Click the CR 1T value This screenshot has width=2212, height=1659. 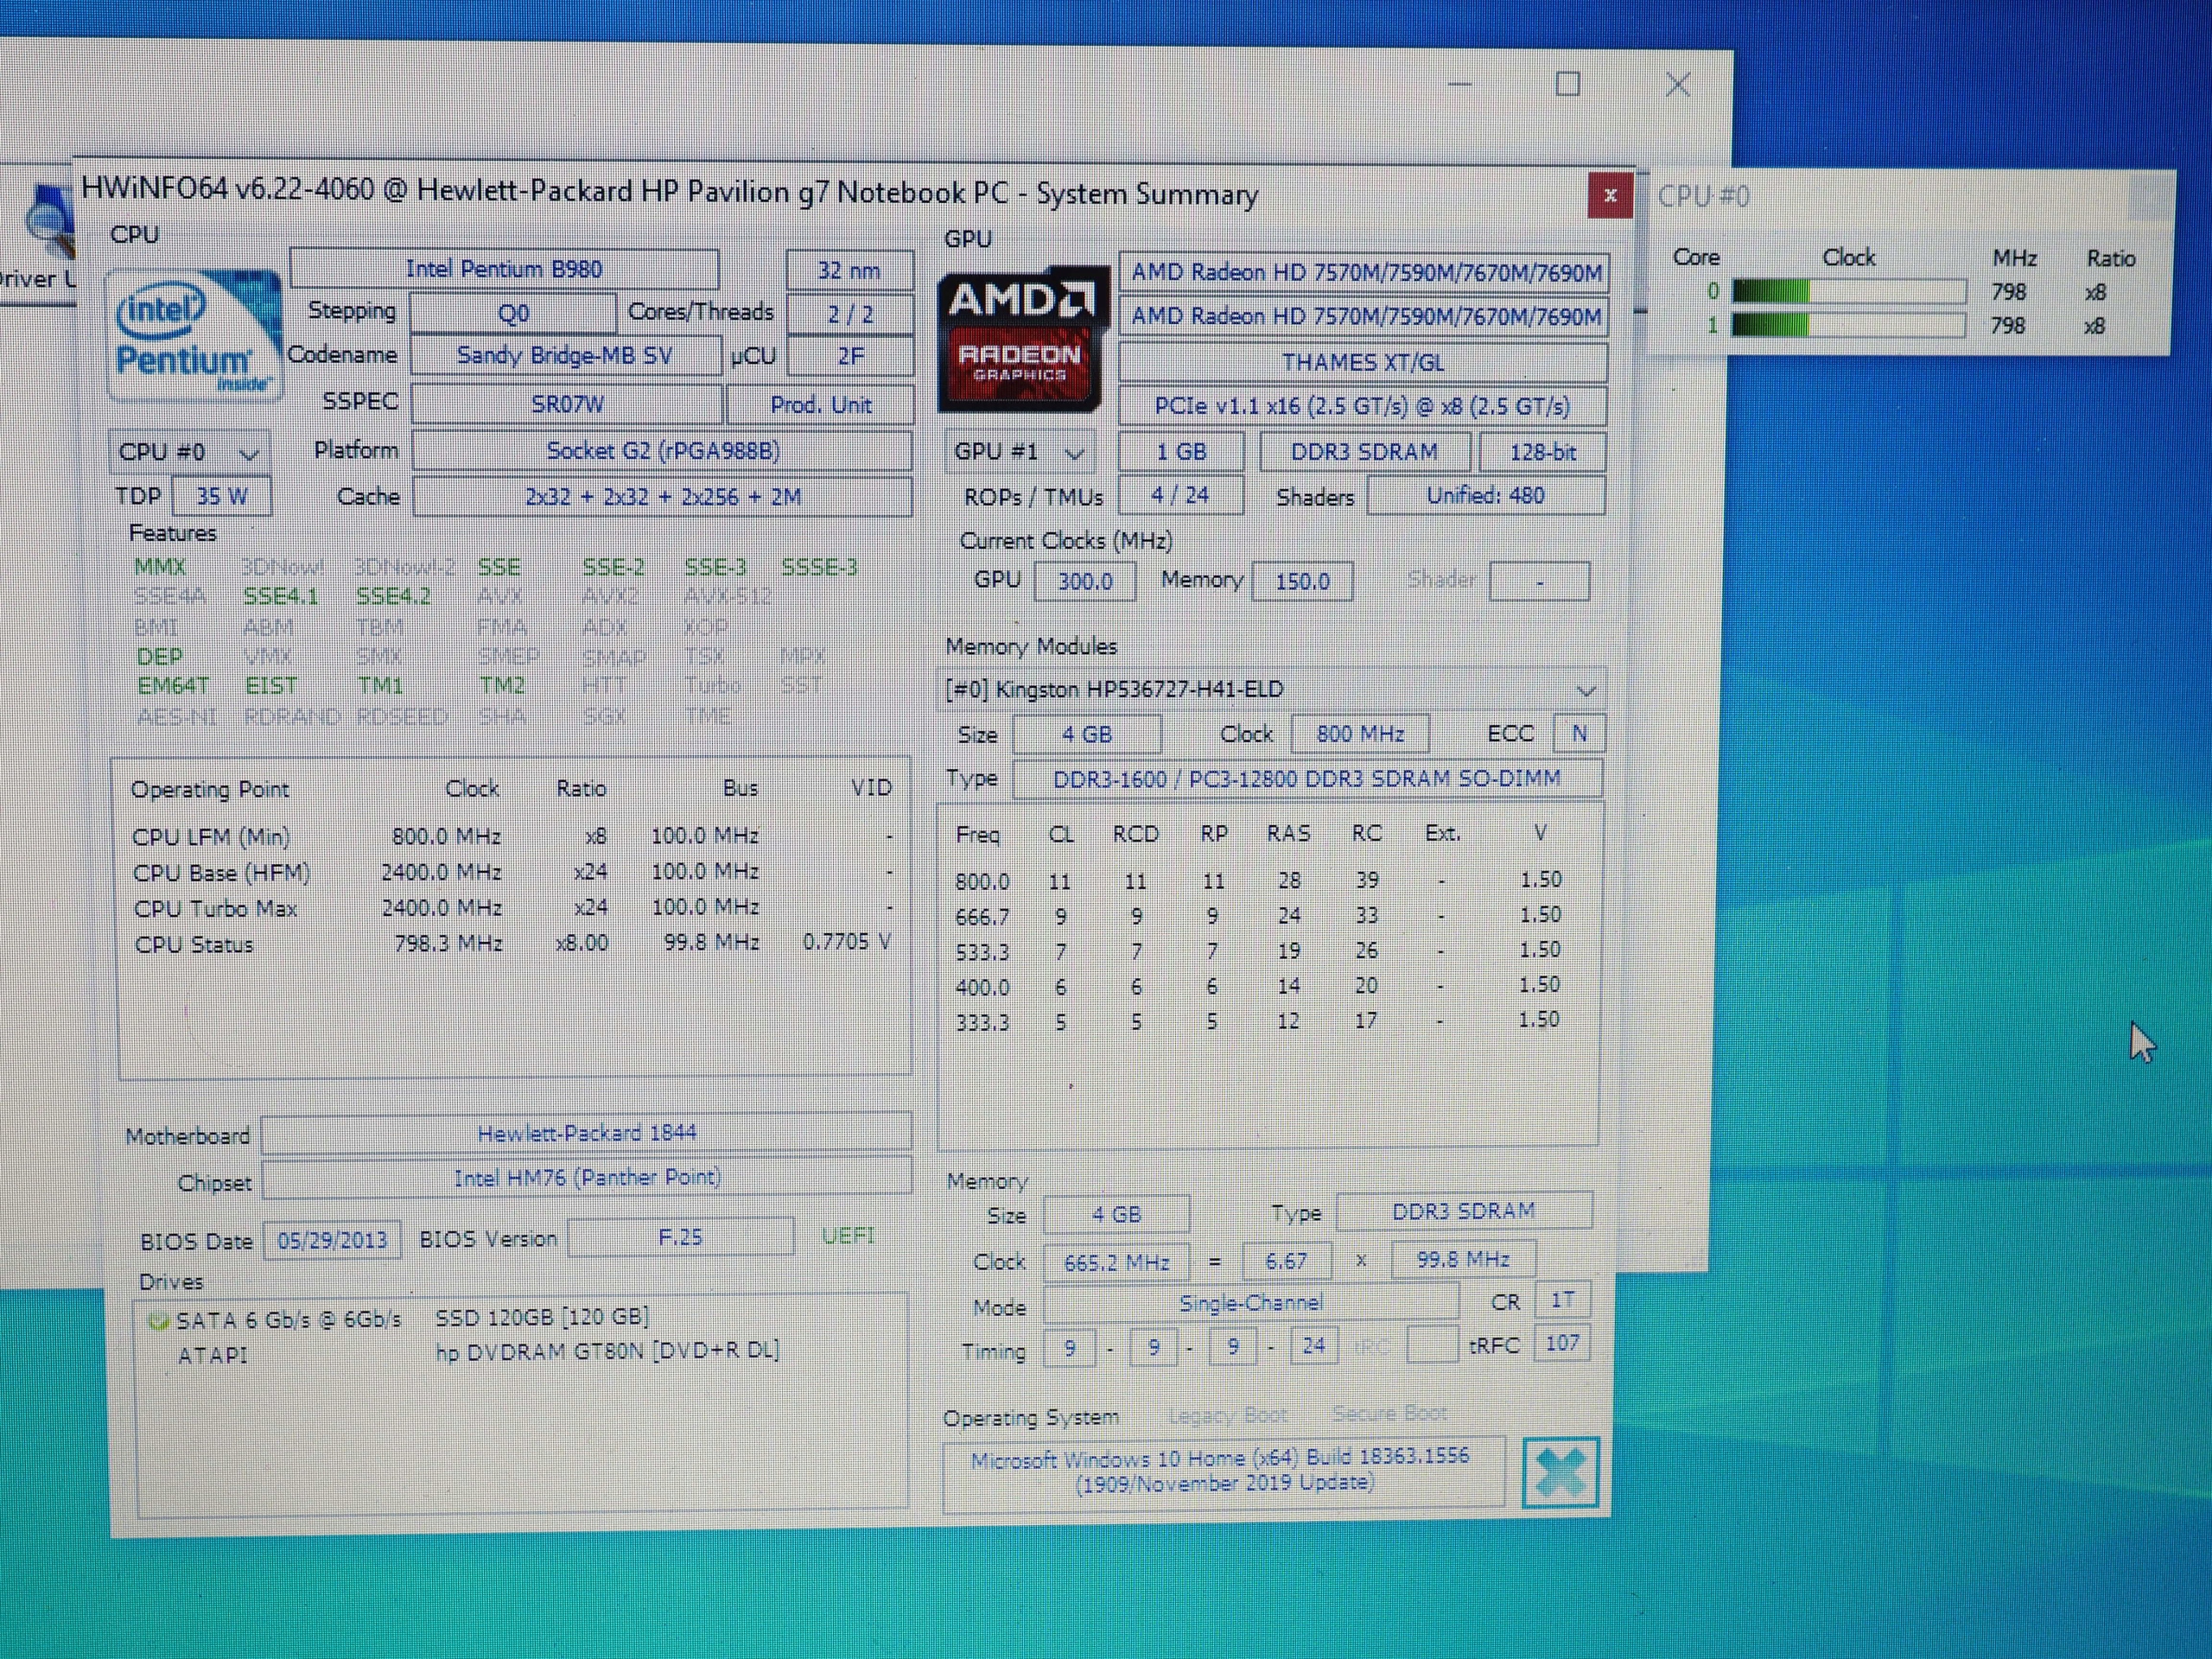pos(1562,1300)
